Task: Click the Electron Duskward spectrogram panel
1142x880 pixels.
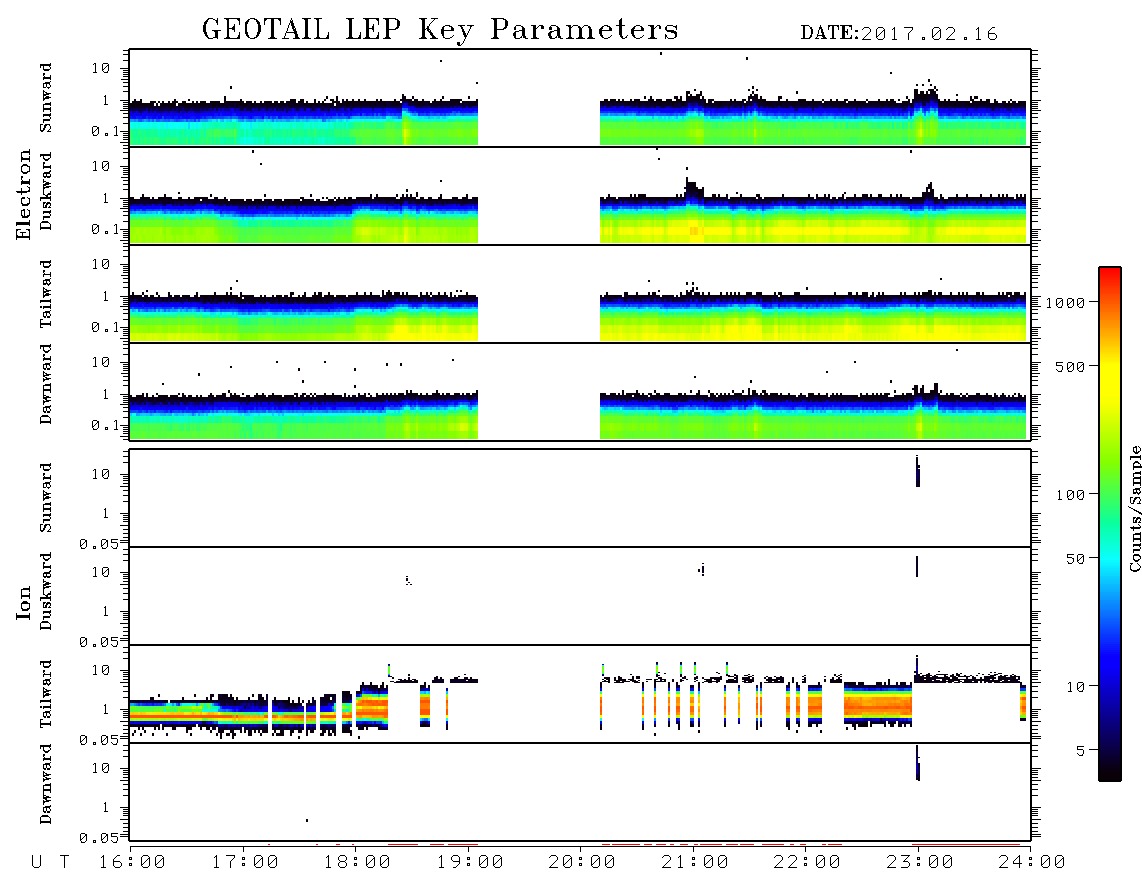Action: click(580, 195)
